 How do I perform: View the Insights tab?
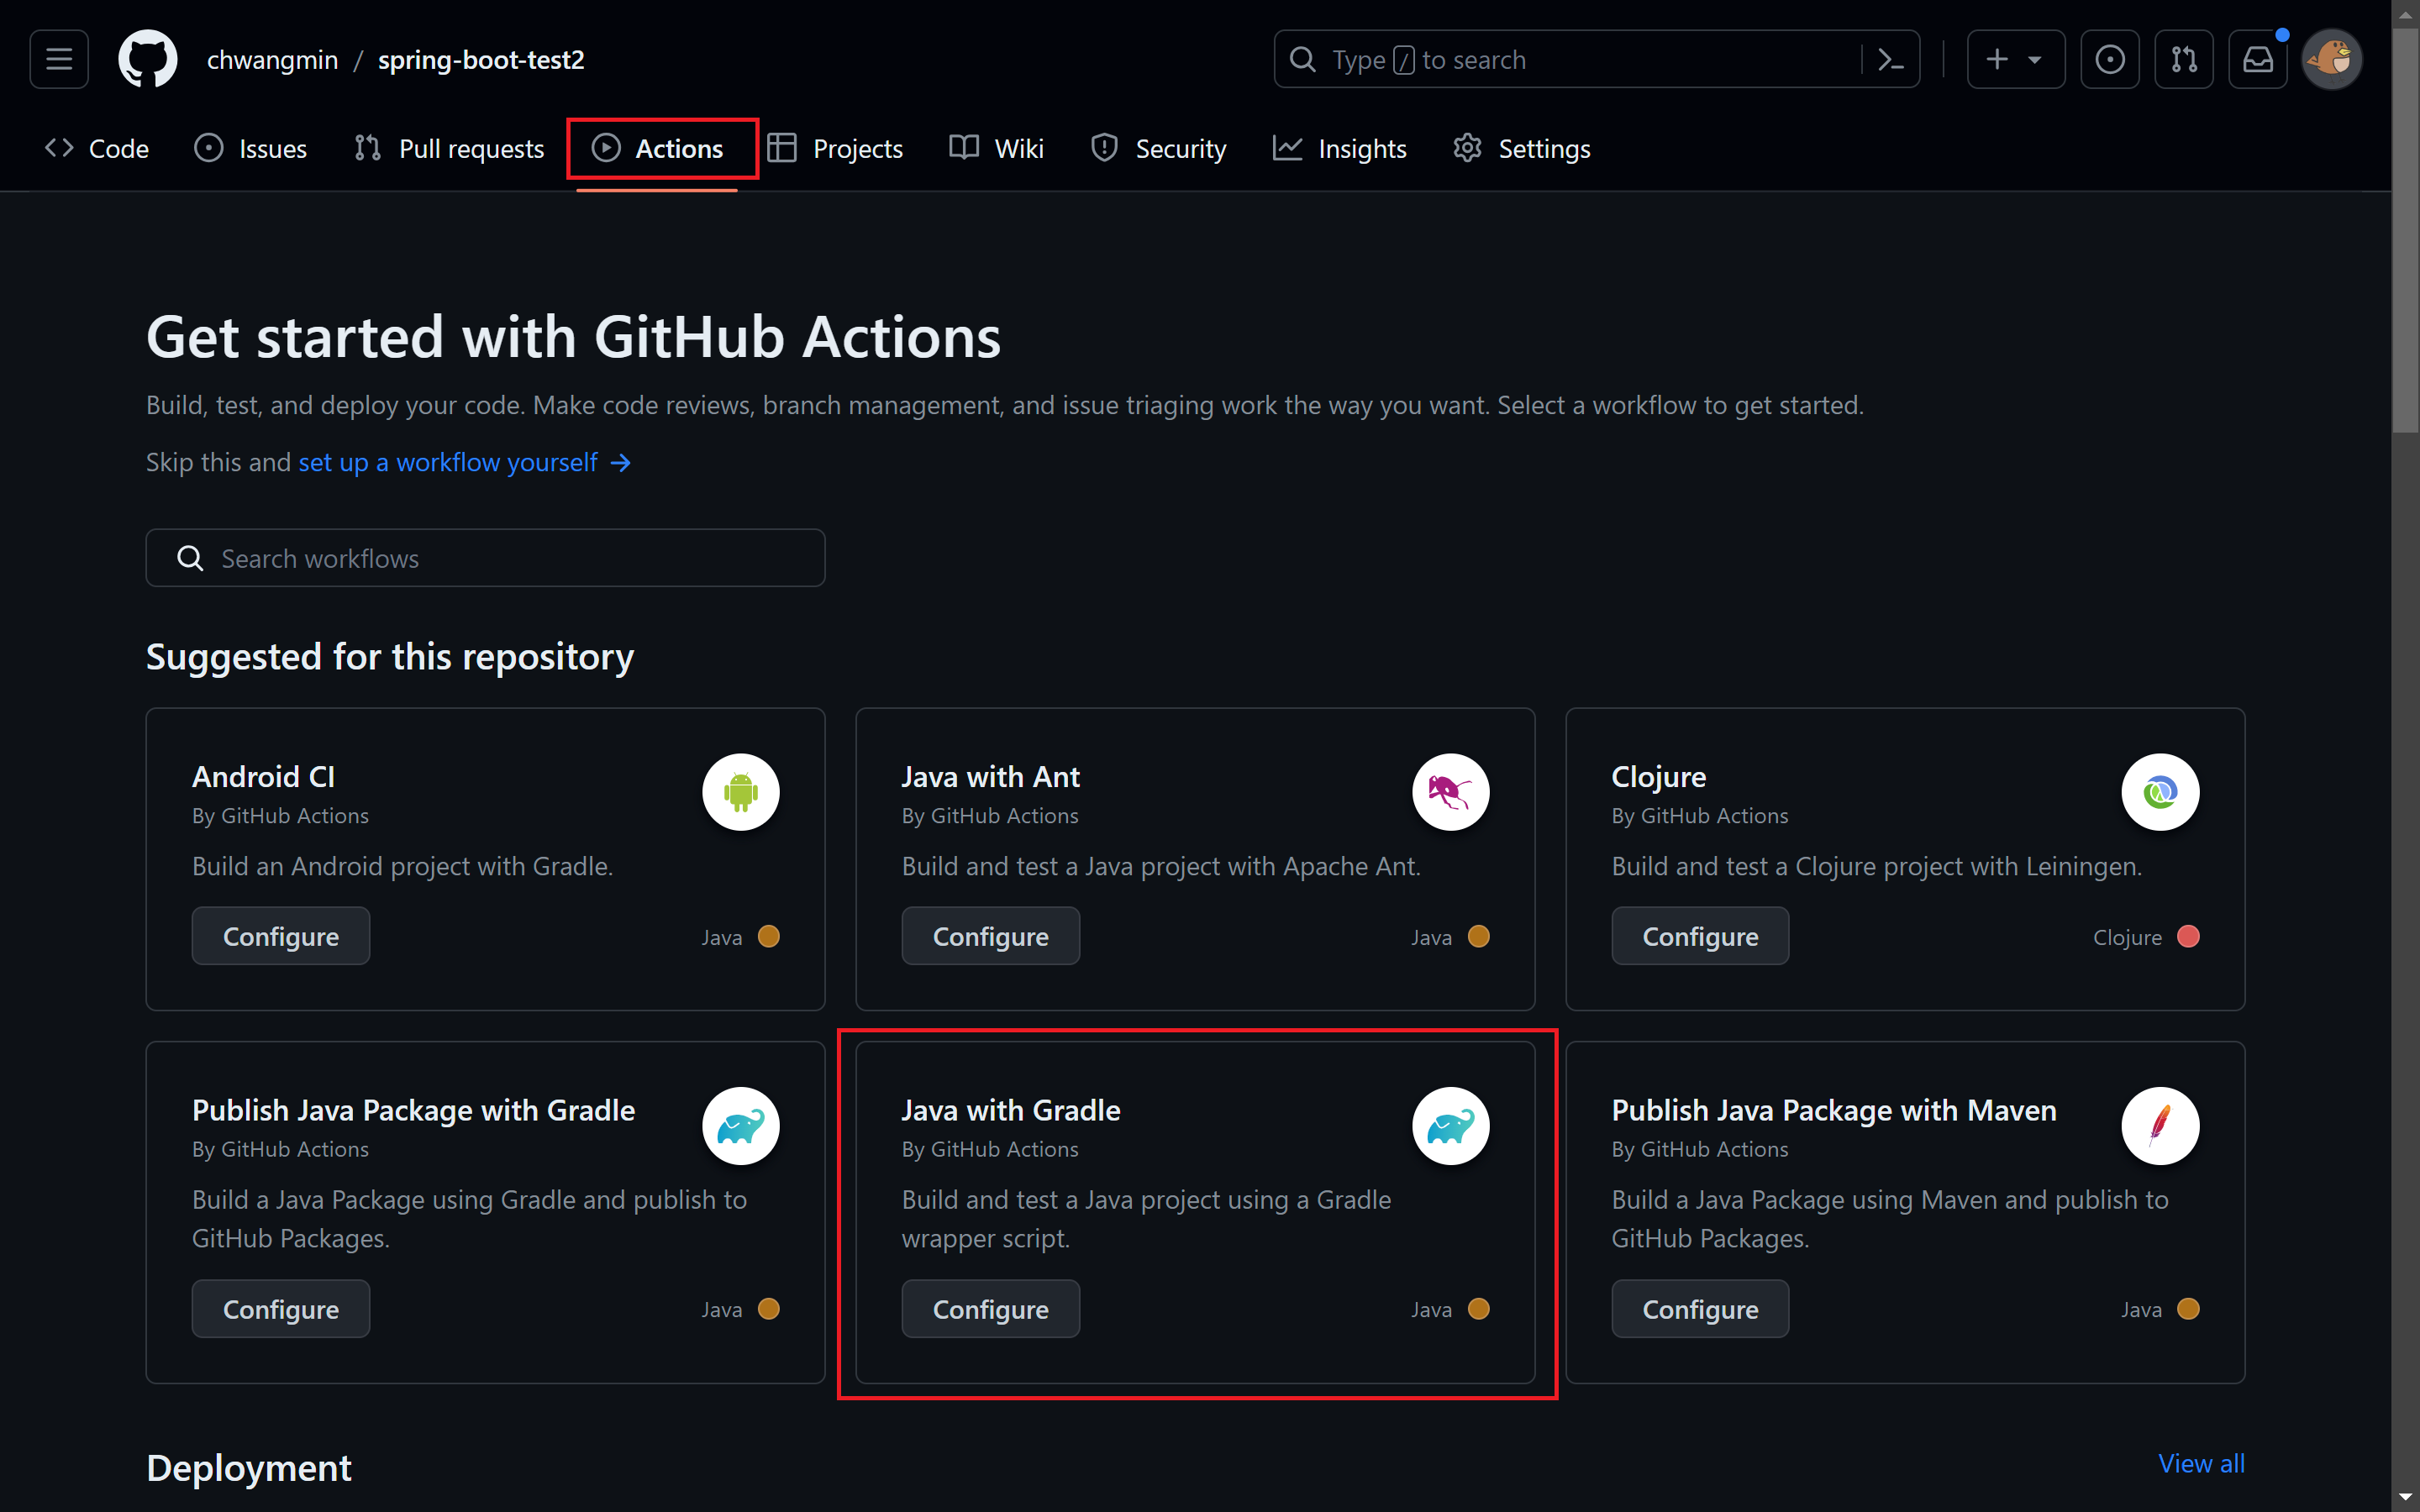(x=1340, y=149)
